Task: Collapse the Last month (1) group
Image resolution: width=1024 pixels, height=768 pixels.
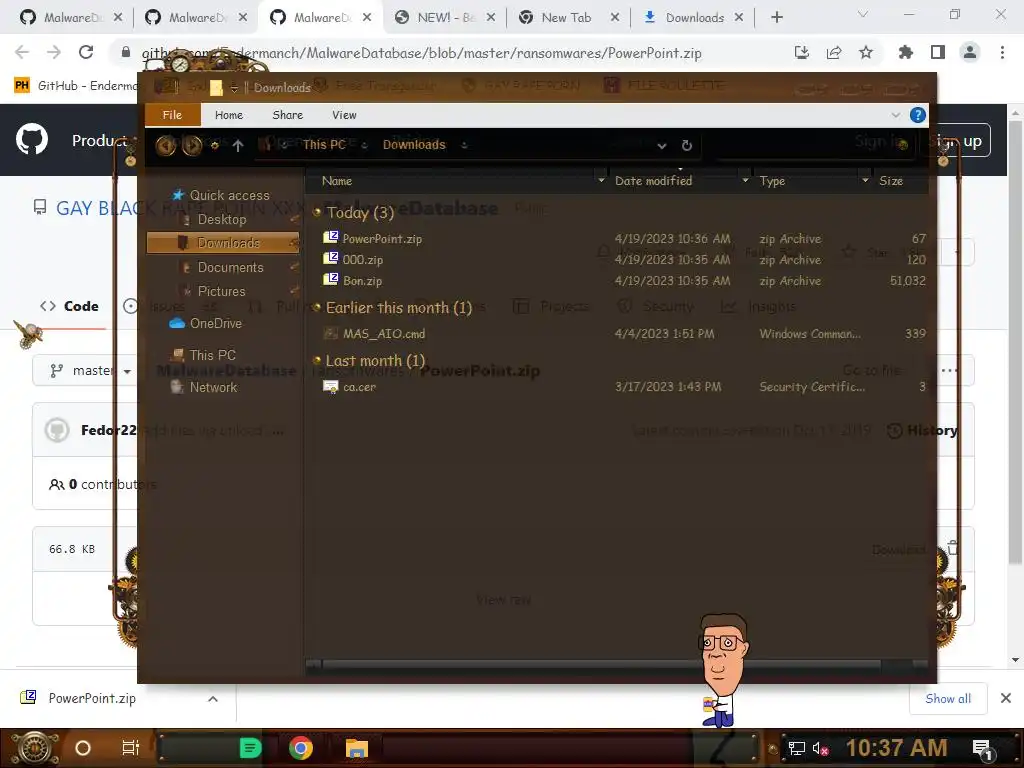Action: pyautogui.click(x=317, y=360)
